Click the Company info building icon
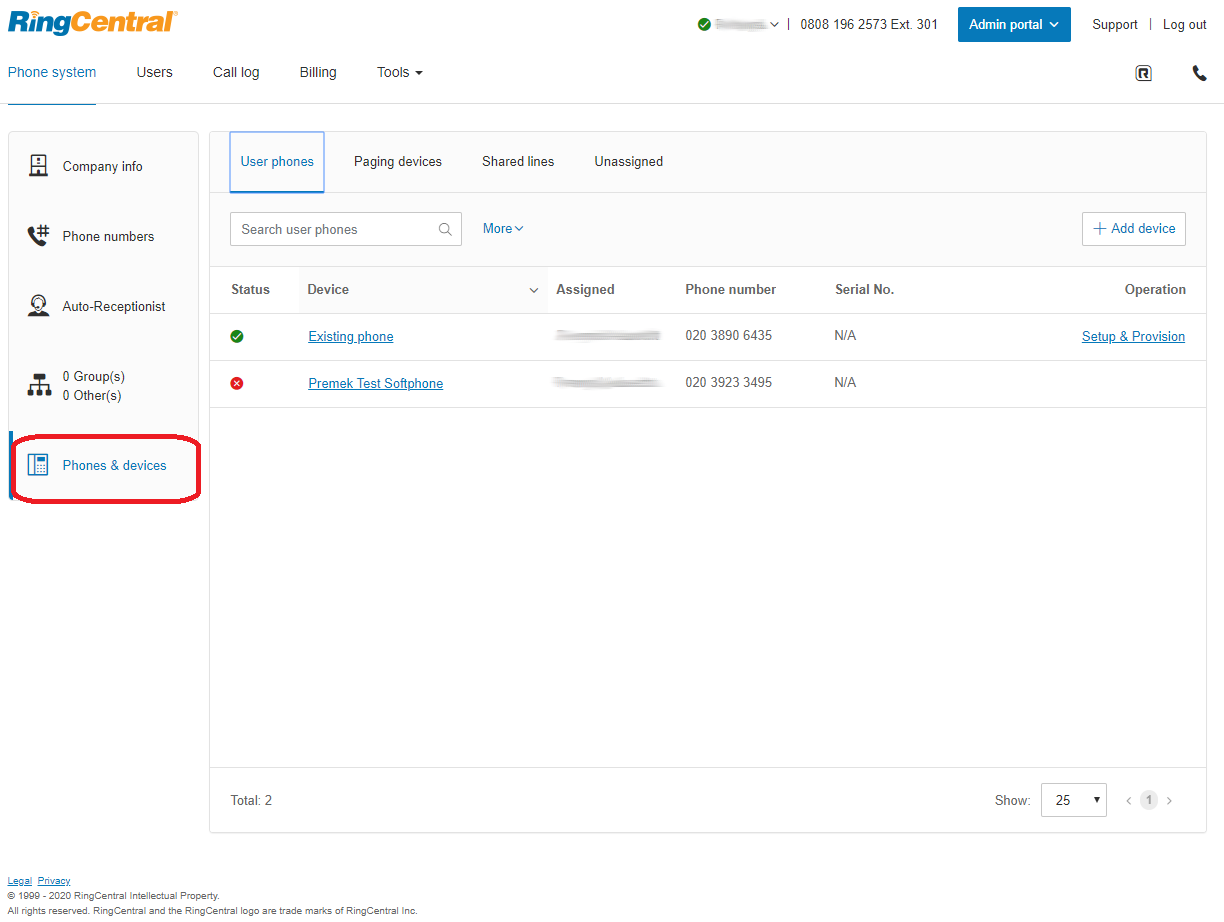 (38, 166)
